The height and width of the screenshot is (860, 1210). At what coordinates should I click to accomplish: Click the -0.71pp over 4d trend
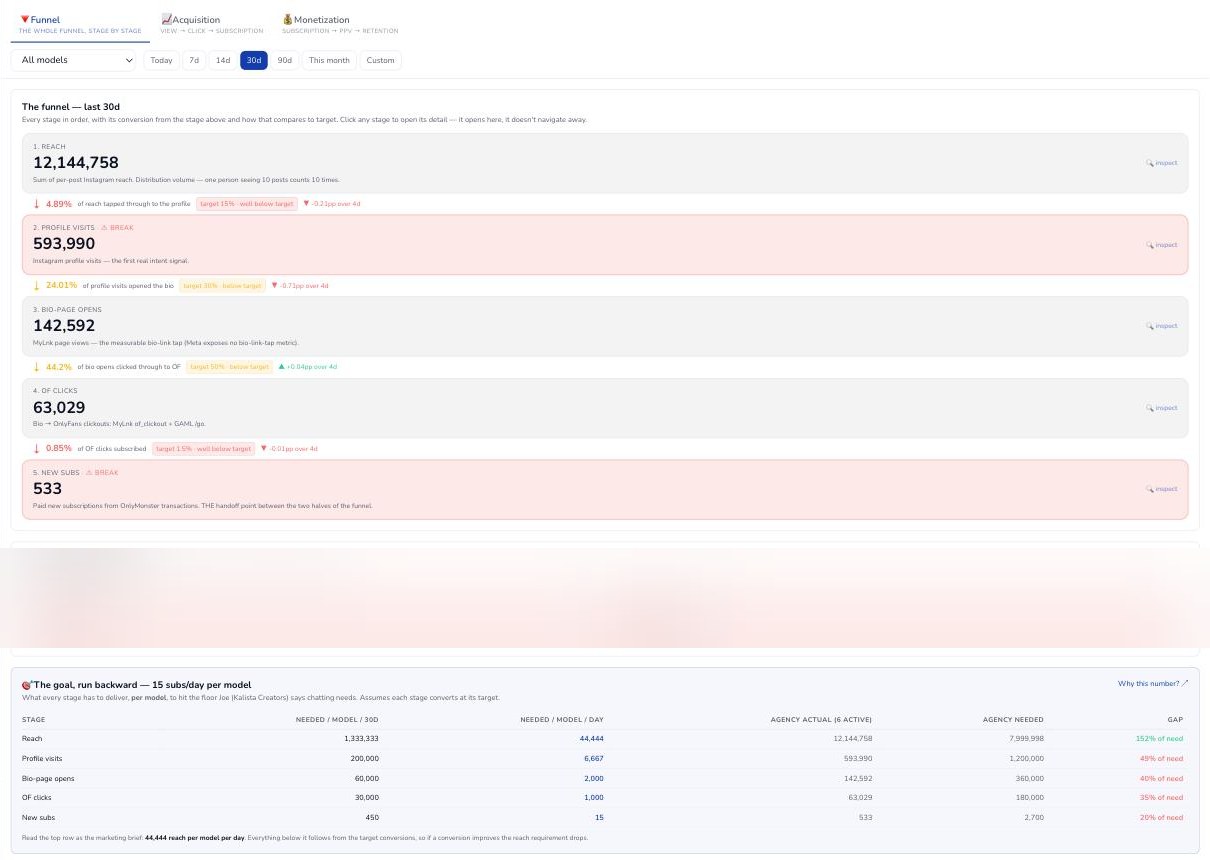pyautogui.click(x=299, y=286)
